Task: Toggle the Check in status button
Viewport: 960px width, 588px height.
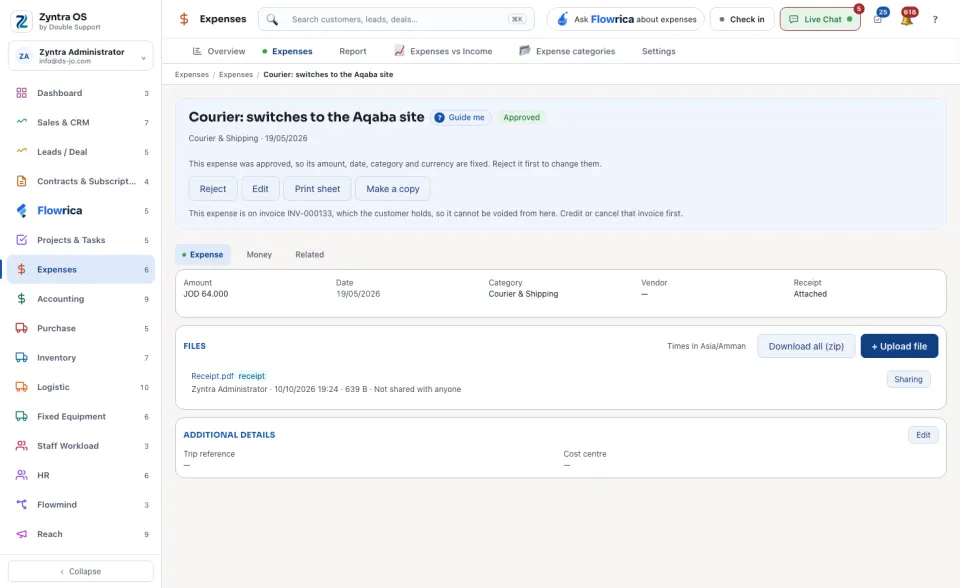Action: point(742,19)
